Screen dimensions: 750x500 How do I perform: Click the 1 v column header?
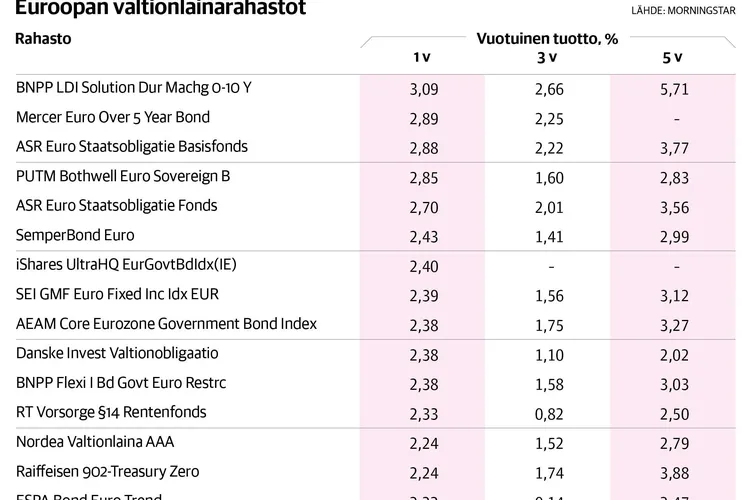[421, 57]
